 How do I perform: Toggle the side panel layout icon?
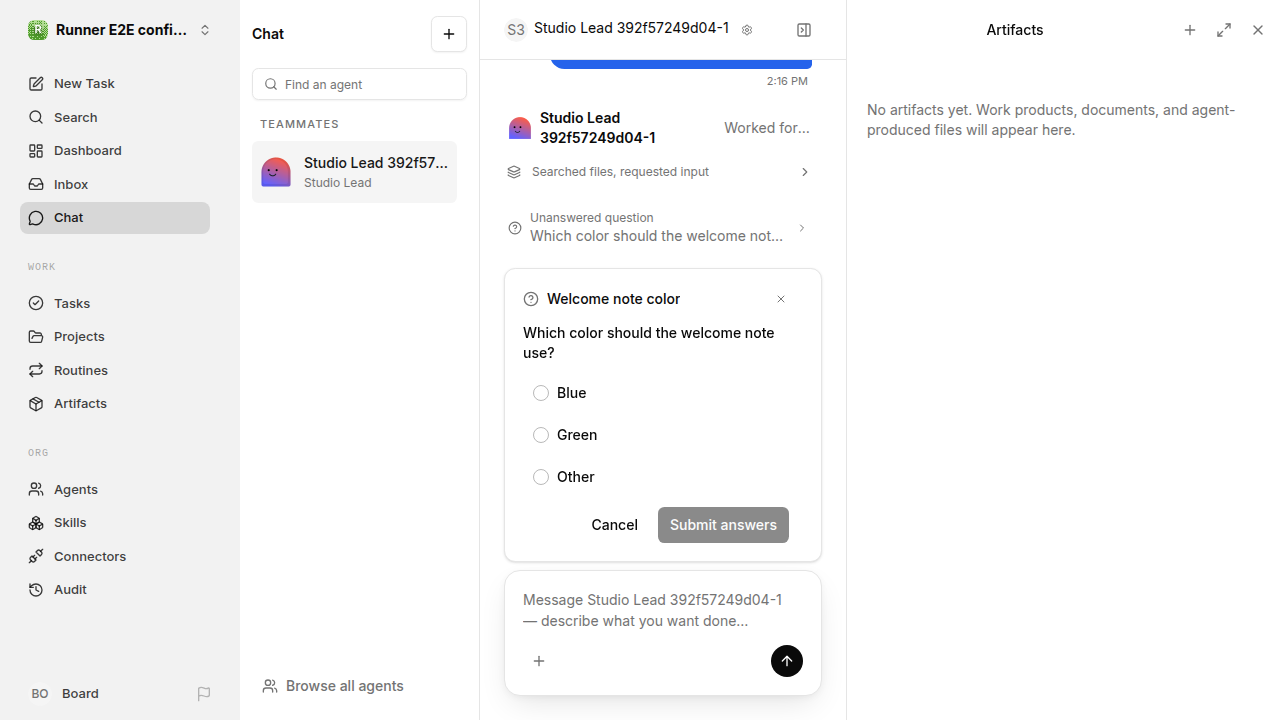coord(804,30)
